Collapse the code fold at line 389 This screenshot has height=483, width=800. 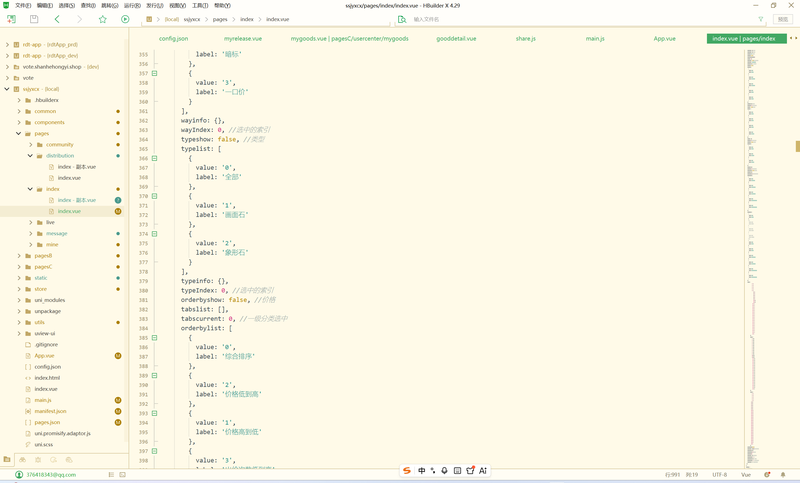154,375
